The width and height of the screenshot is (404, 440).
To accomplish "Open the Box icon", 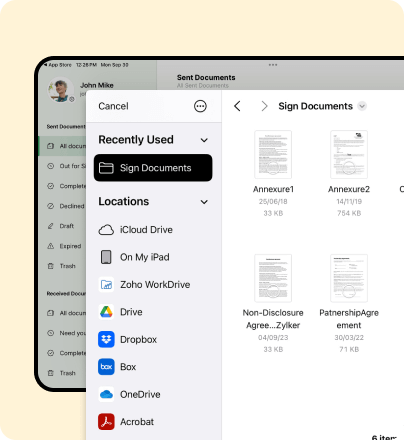I will (x=106, y=367).
